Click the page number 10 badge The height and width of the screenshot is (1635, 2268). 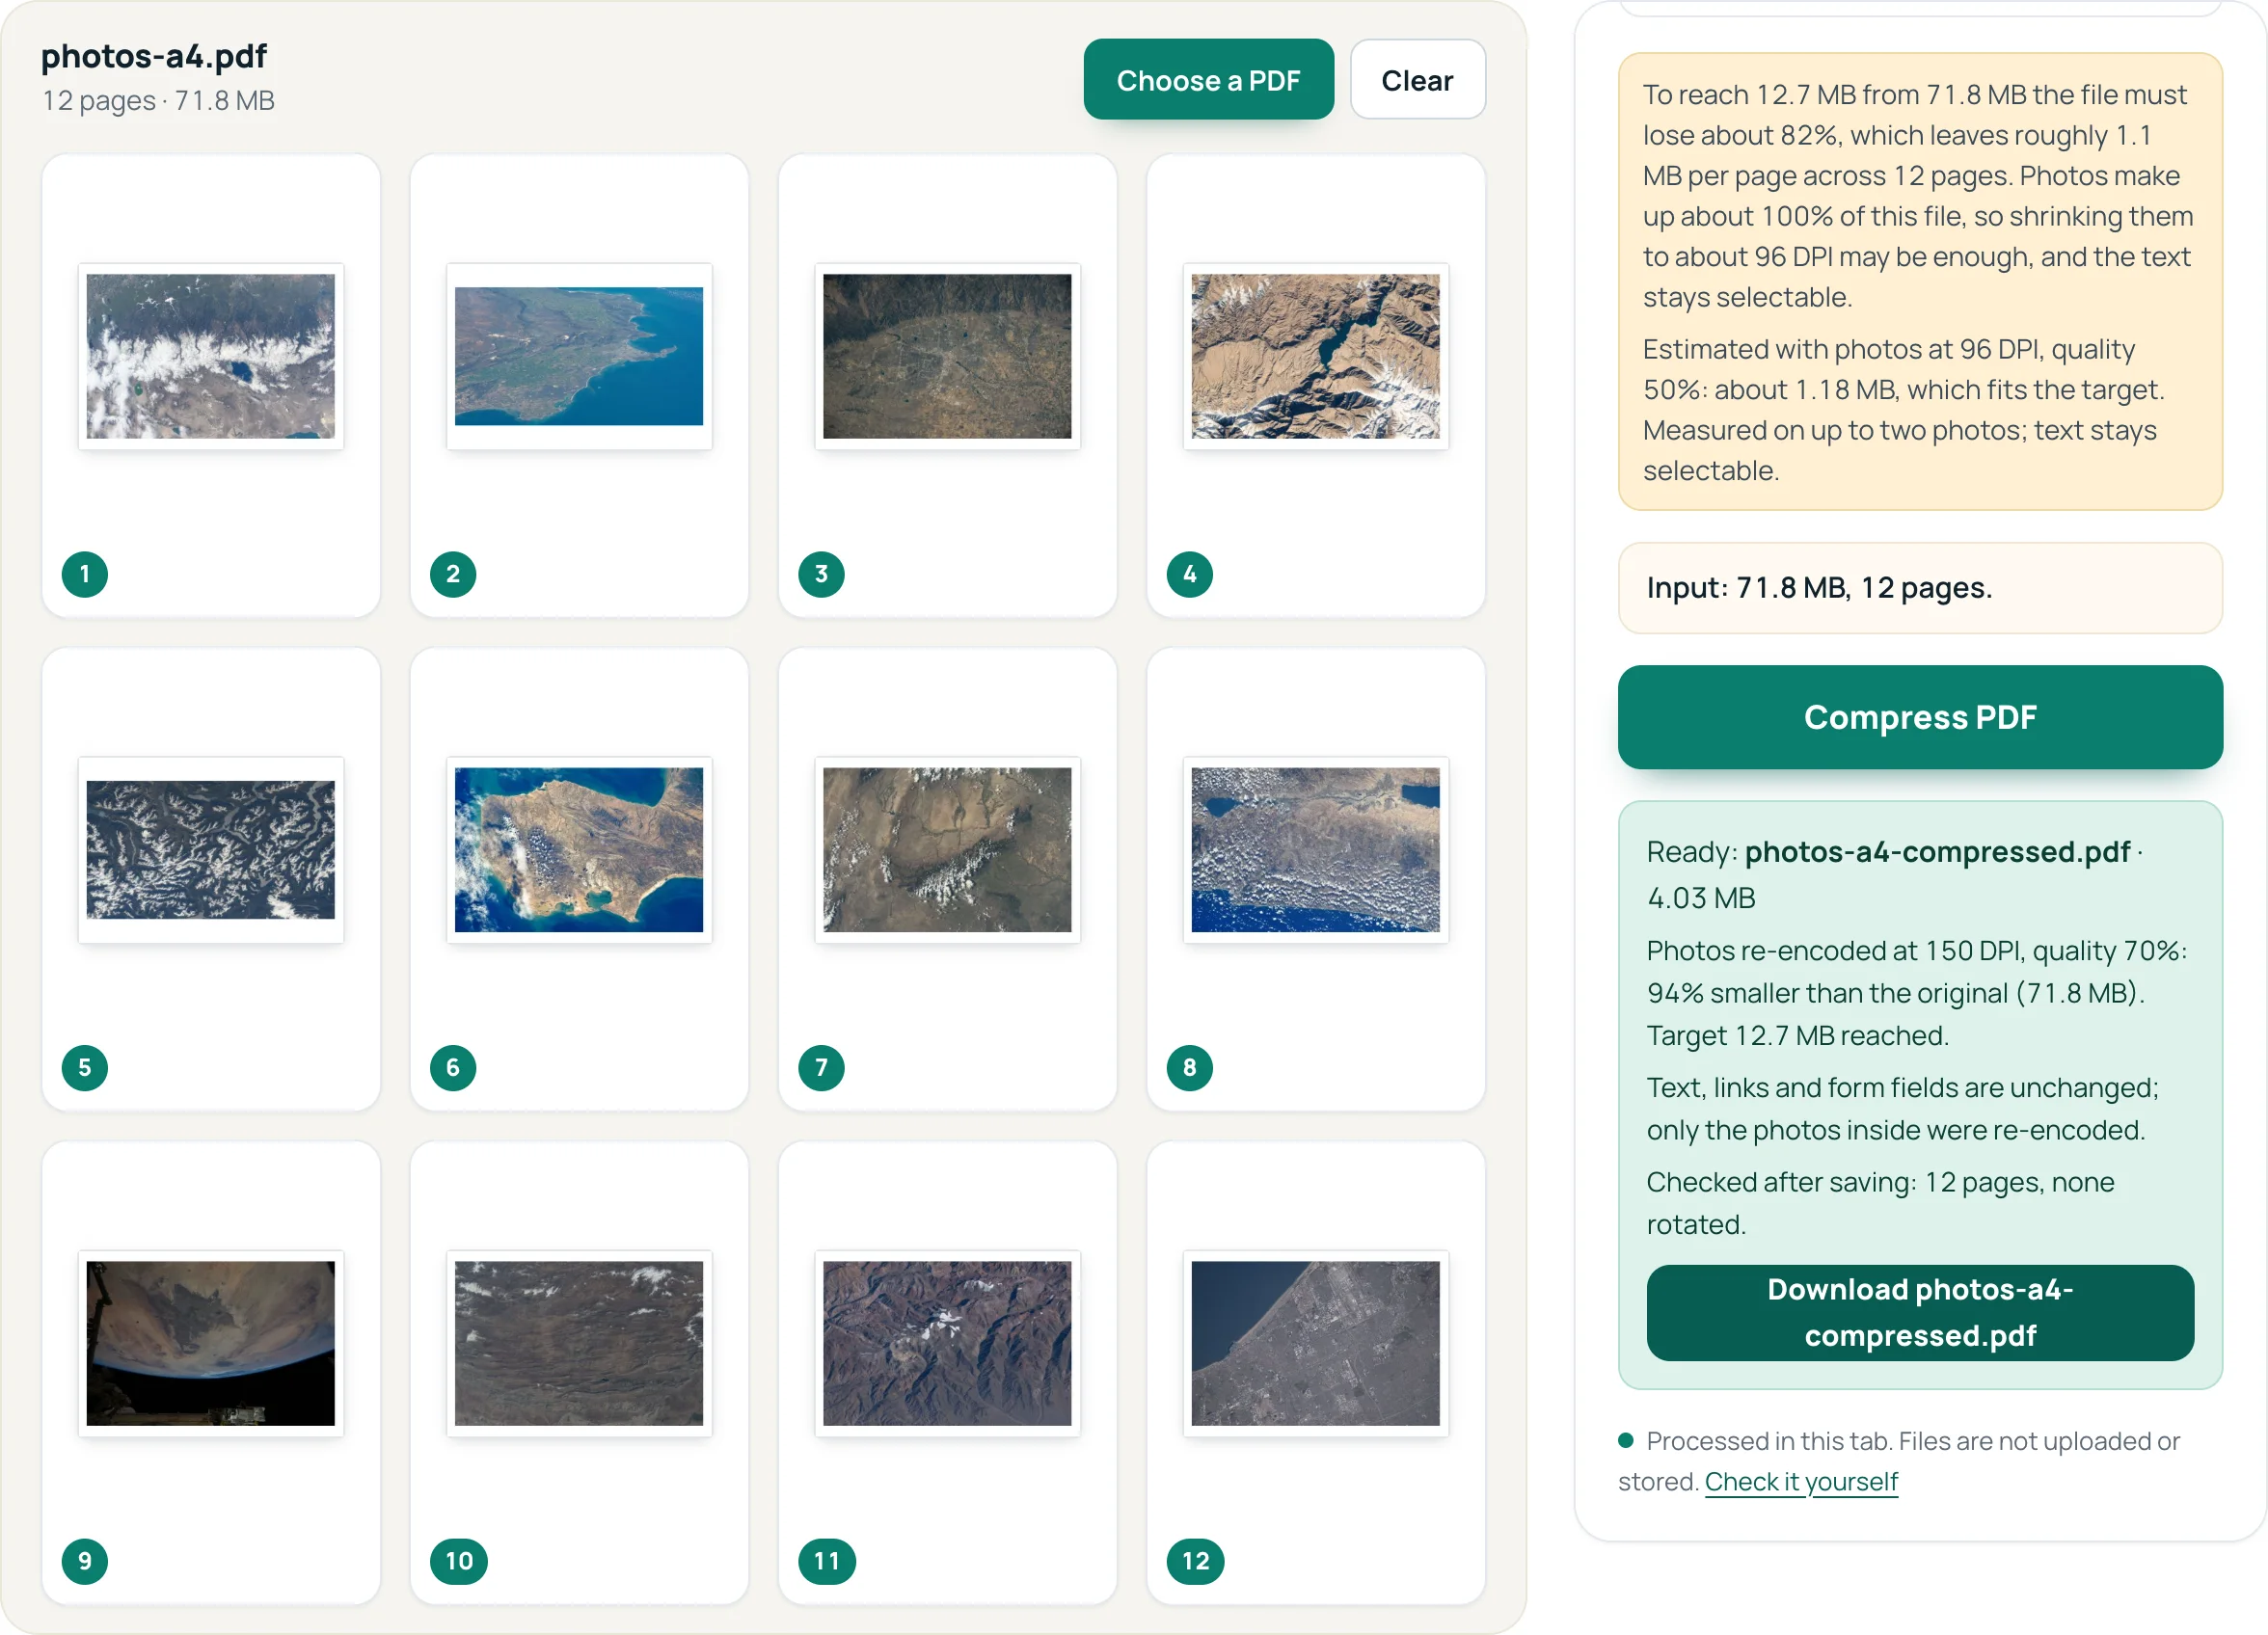459,1560
